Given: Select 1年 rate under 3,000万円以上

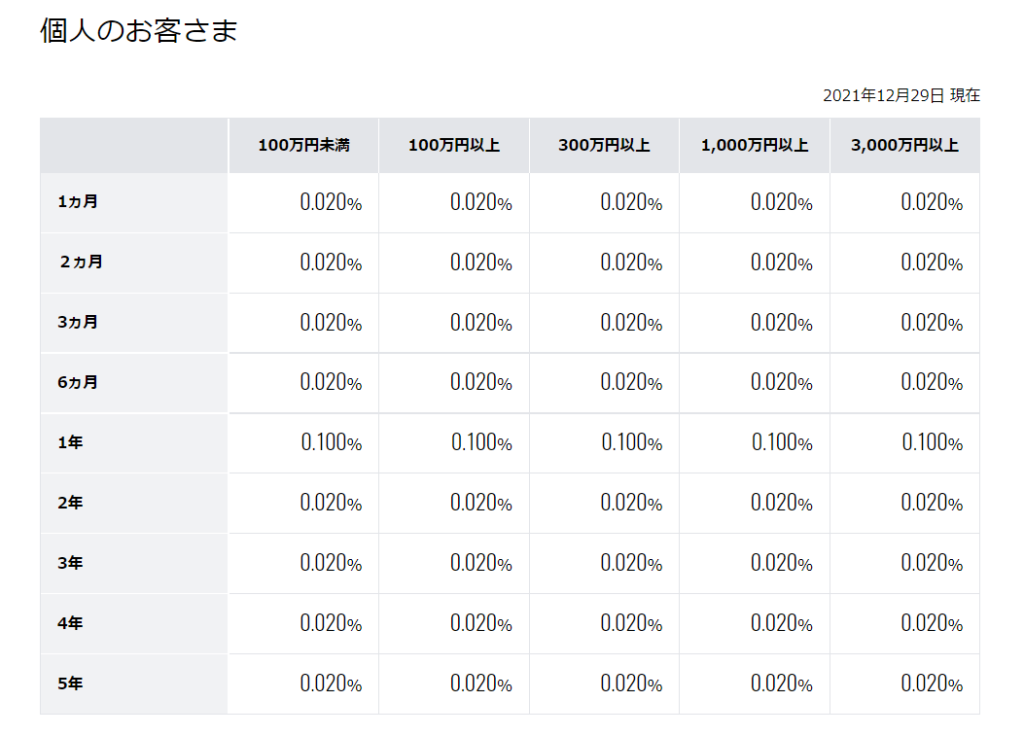Looking at the screenshot, I should (x=932, y=443).
